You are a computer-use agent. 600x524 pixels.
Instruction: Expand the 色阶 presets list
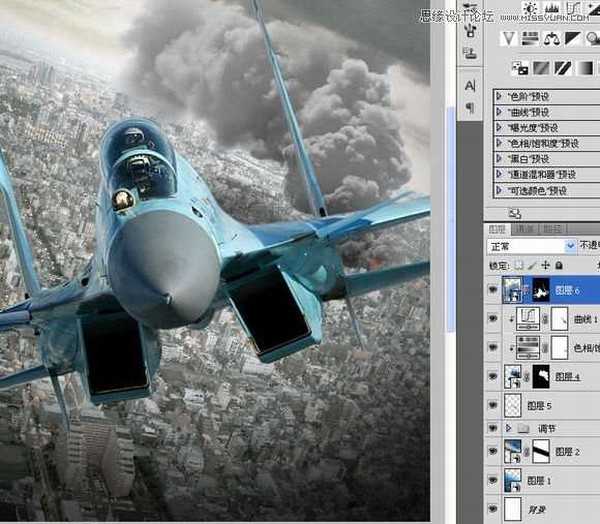[x=499, y=96]
